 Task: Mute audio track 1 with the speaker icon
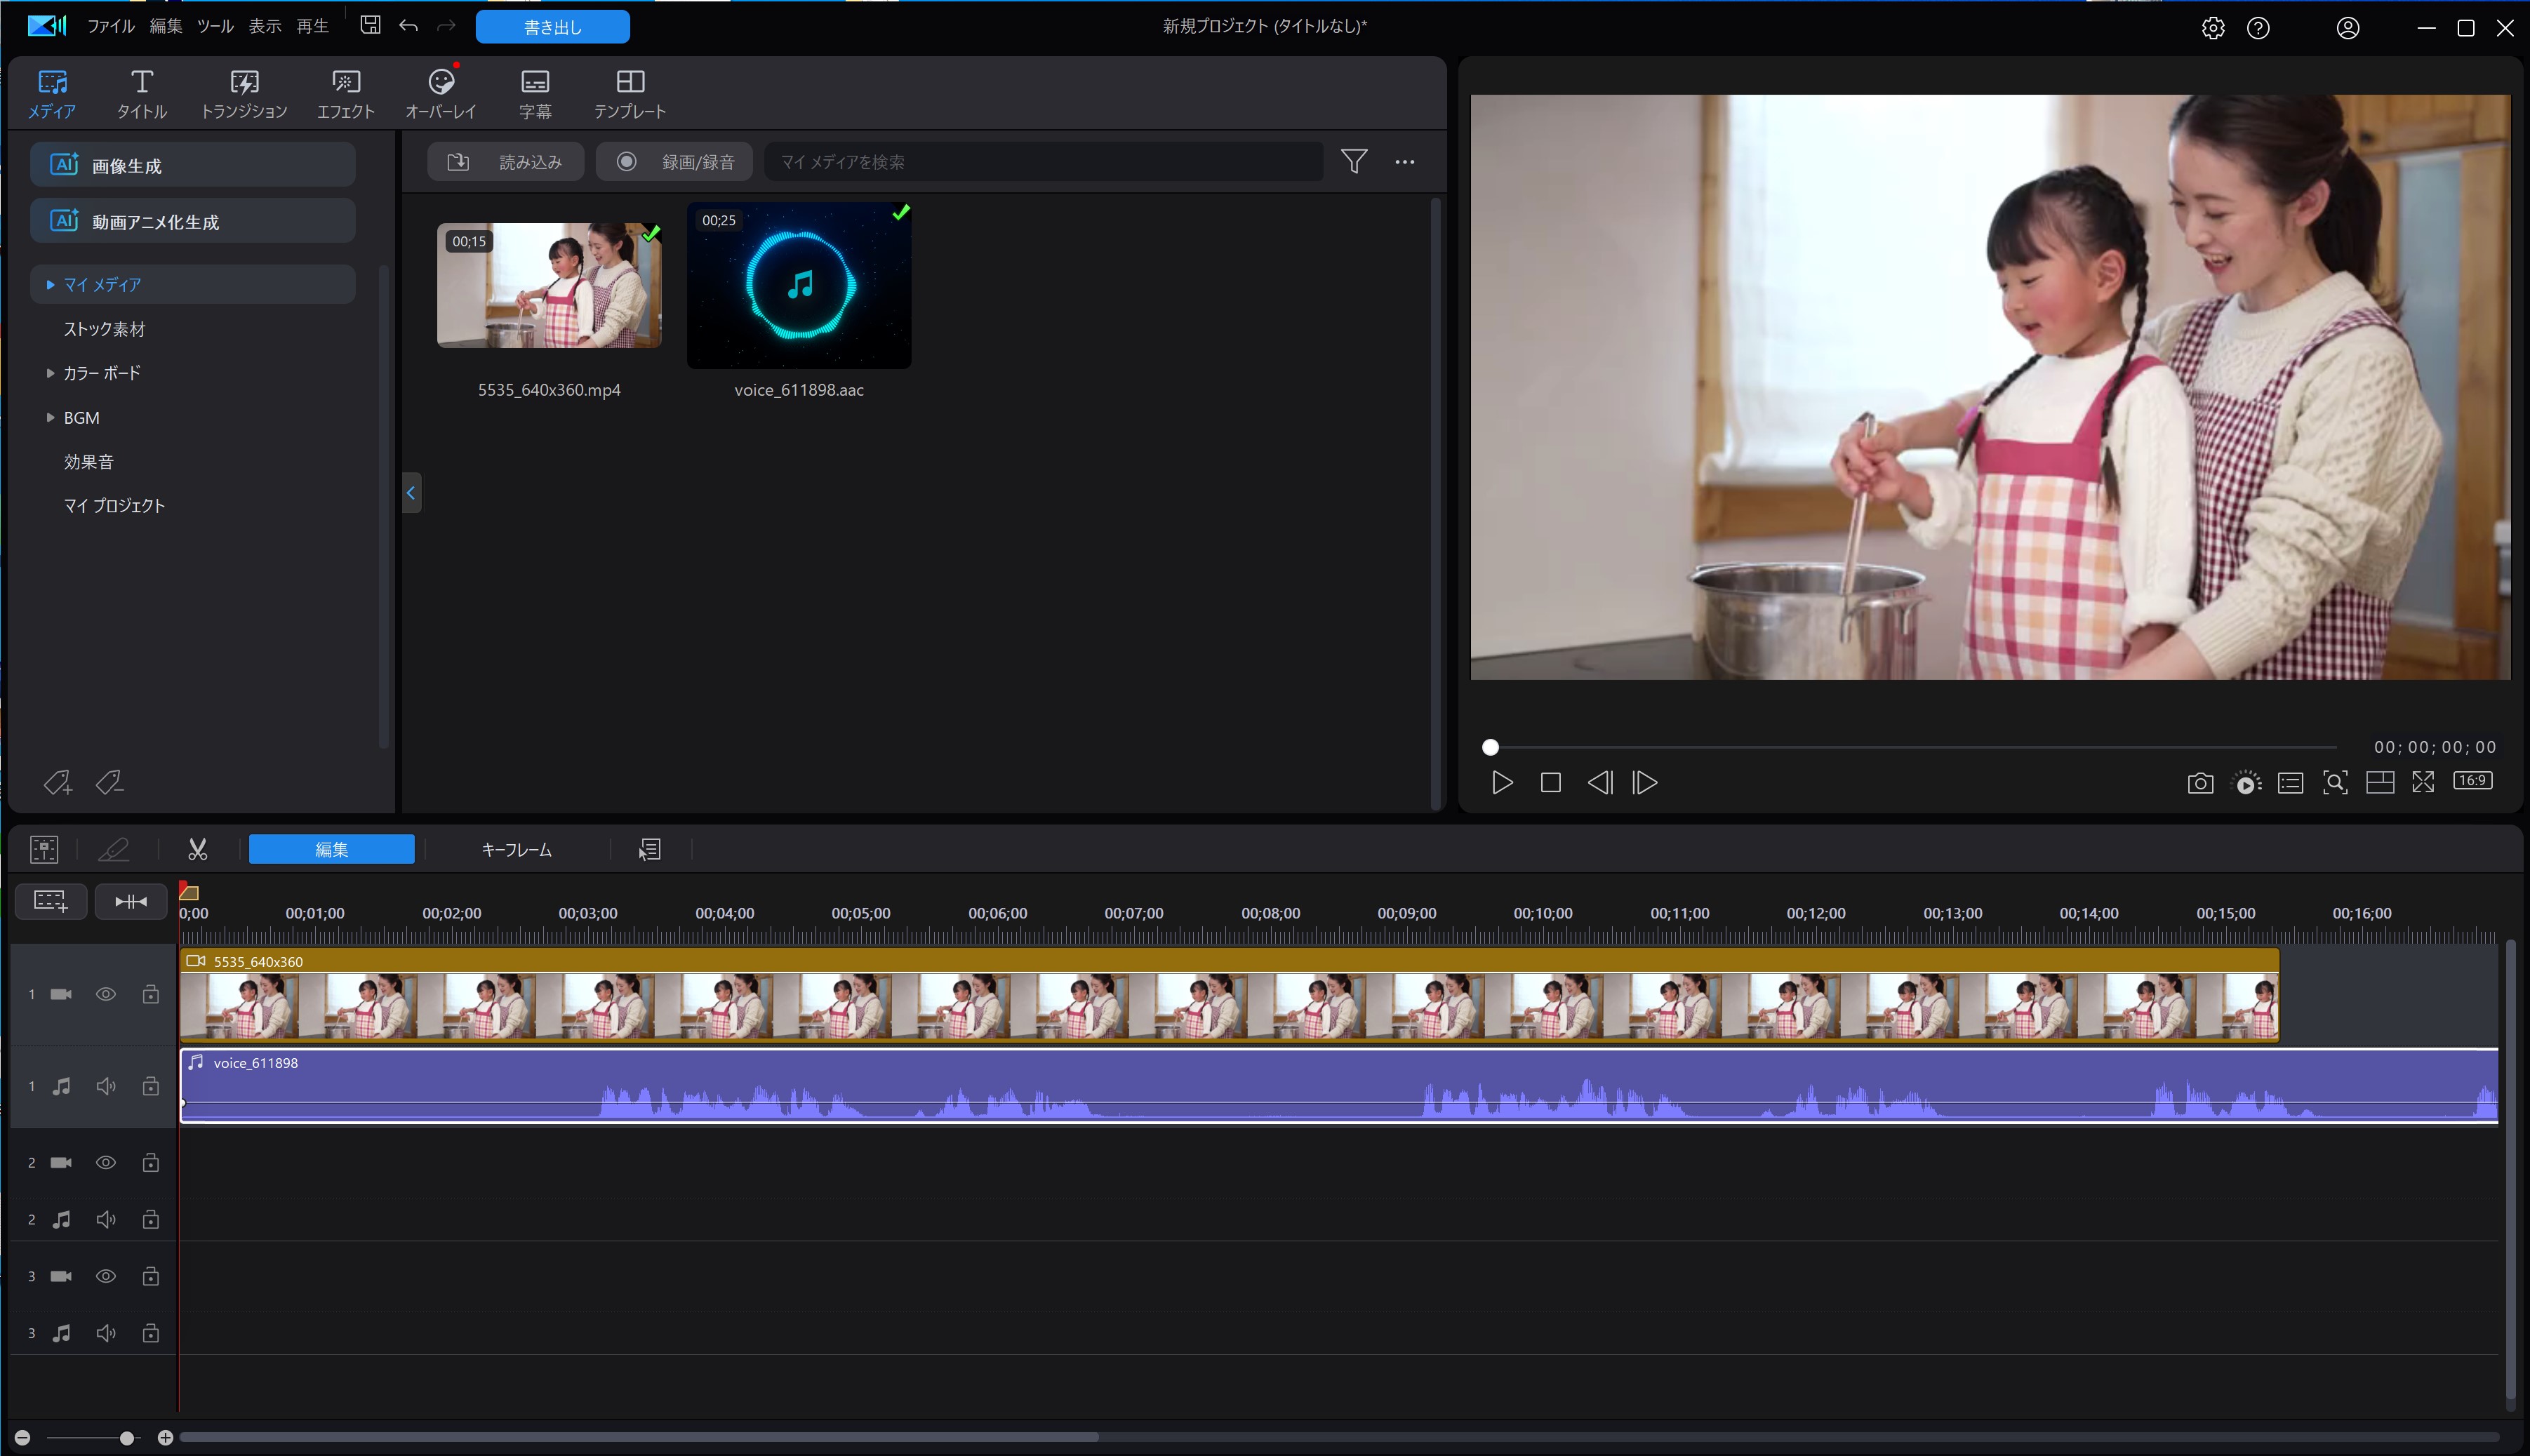(105, 1086)
